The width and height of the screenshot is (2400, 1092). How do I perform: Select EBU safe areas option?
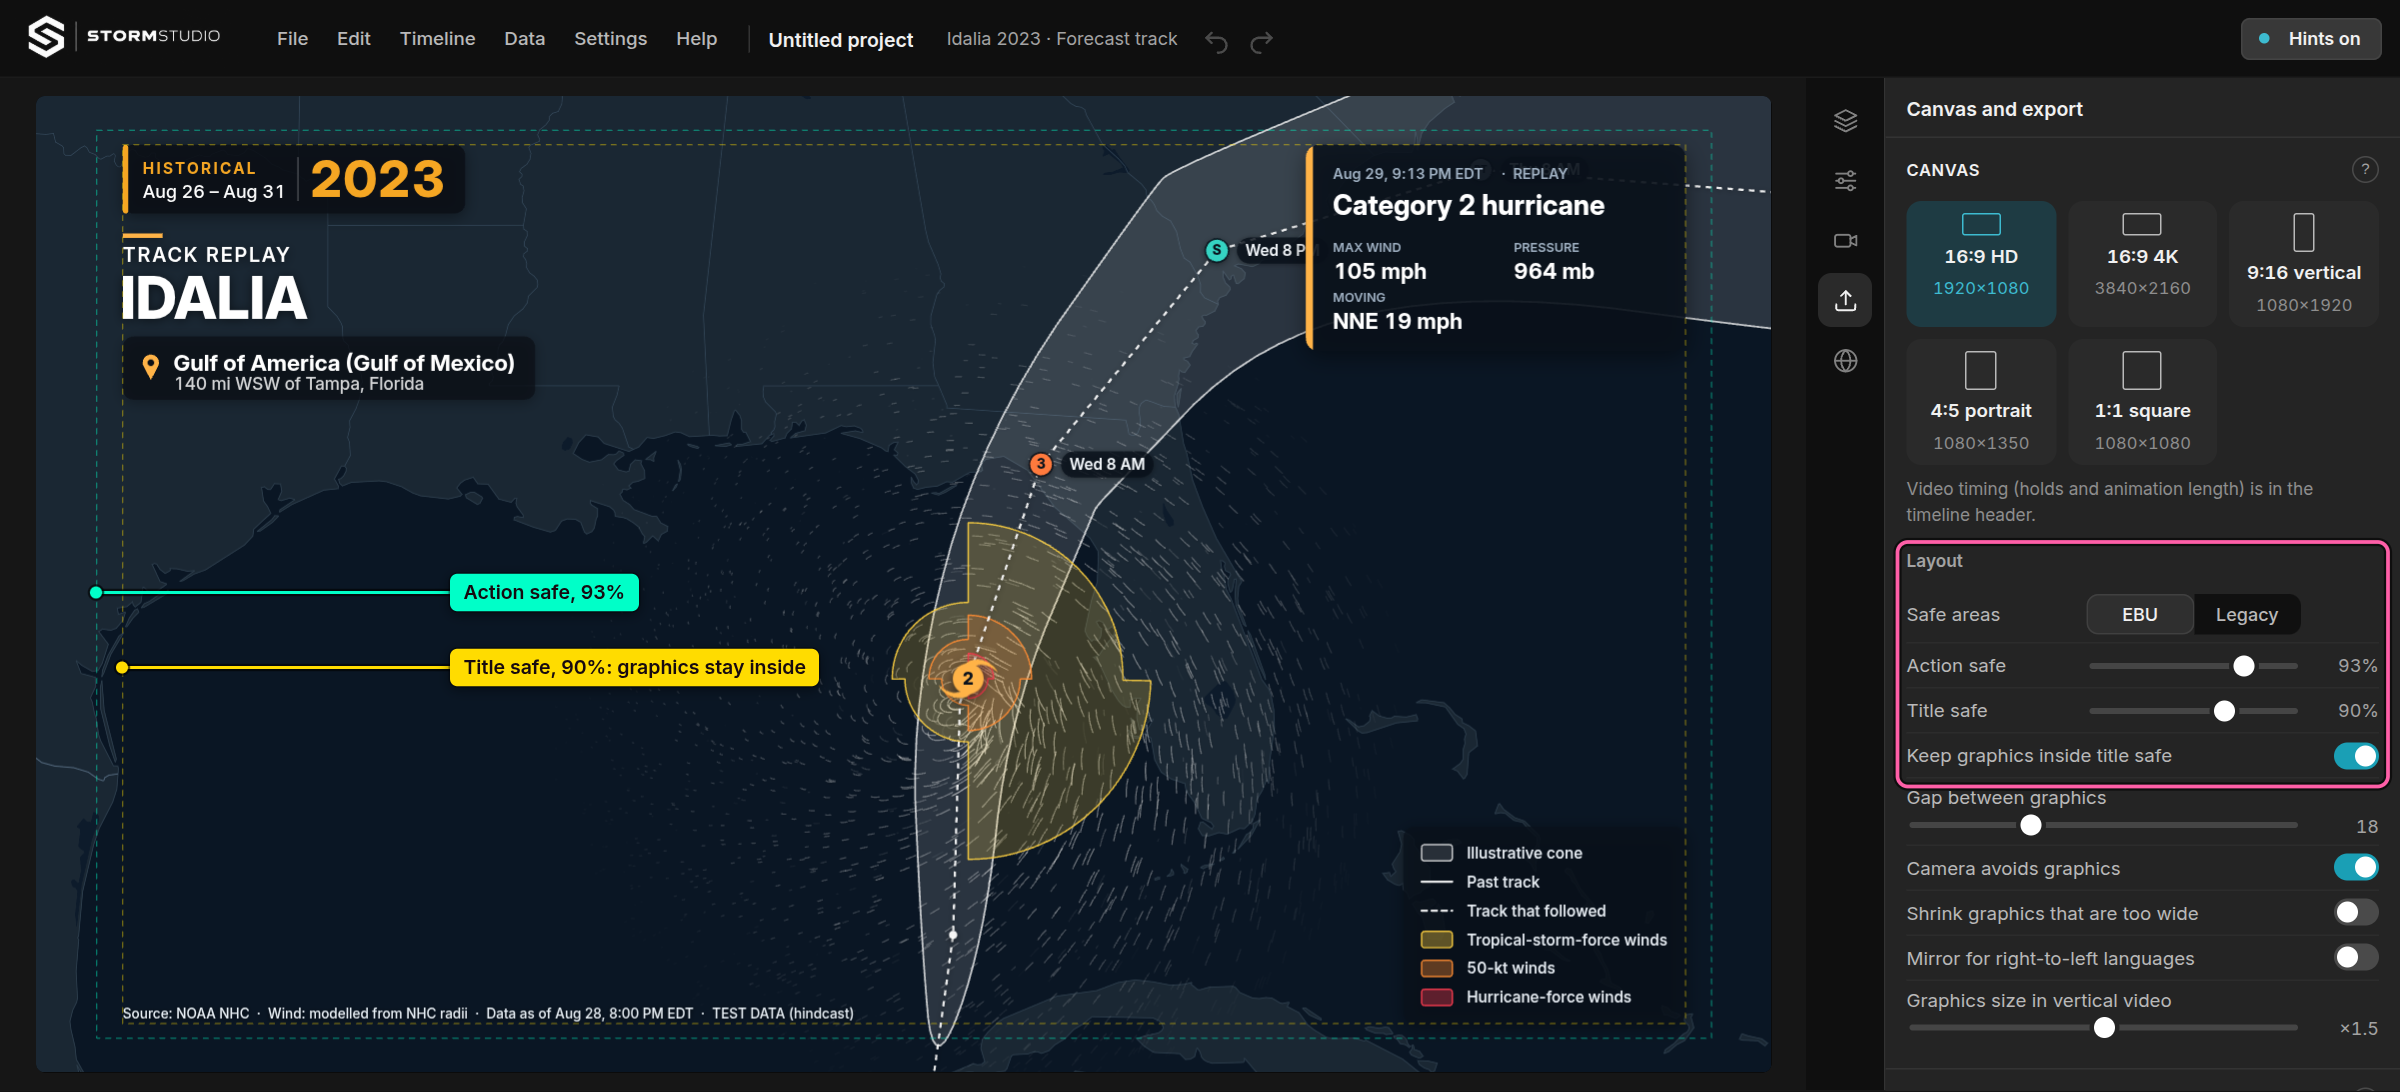[2140, 614]
